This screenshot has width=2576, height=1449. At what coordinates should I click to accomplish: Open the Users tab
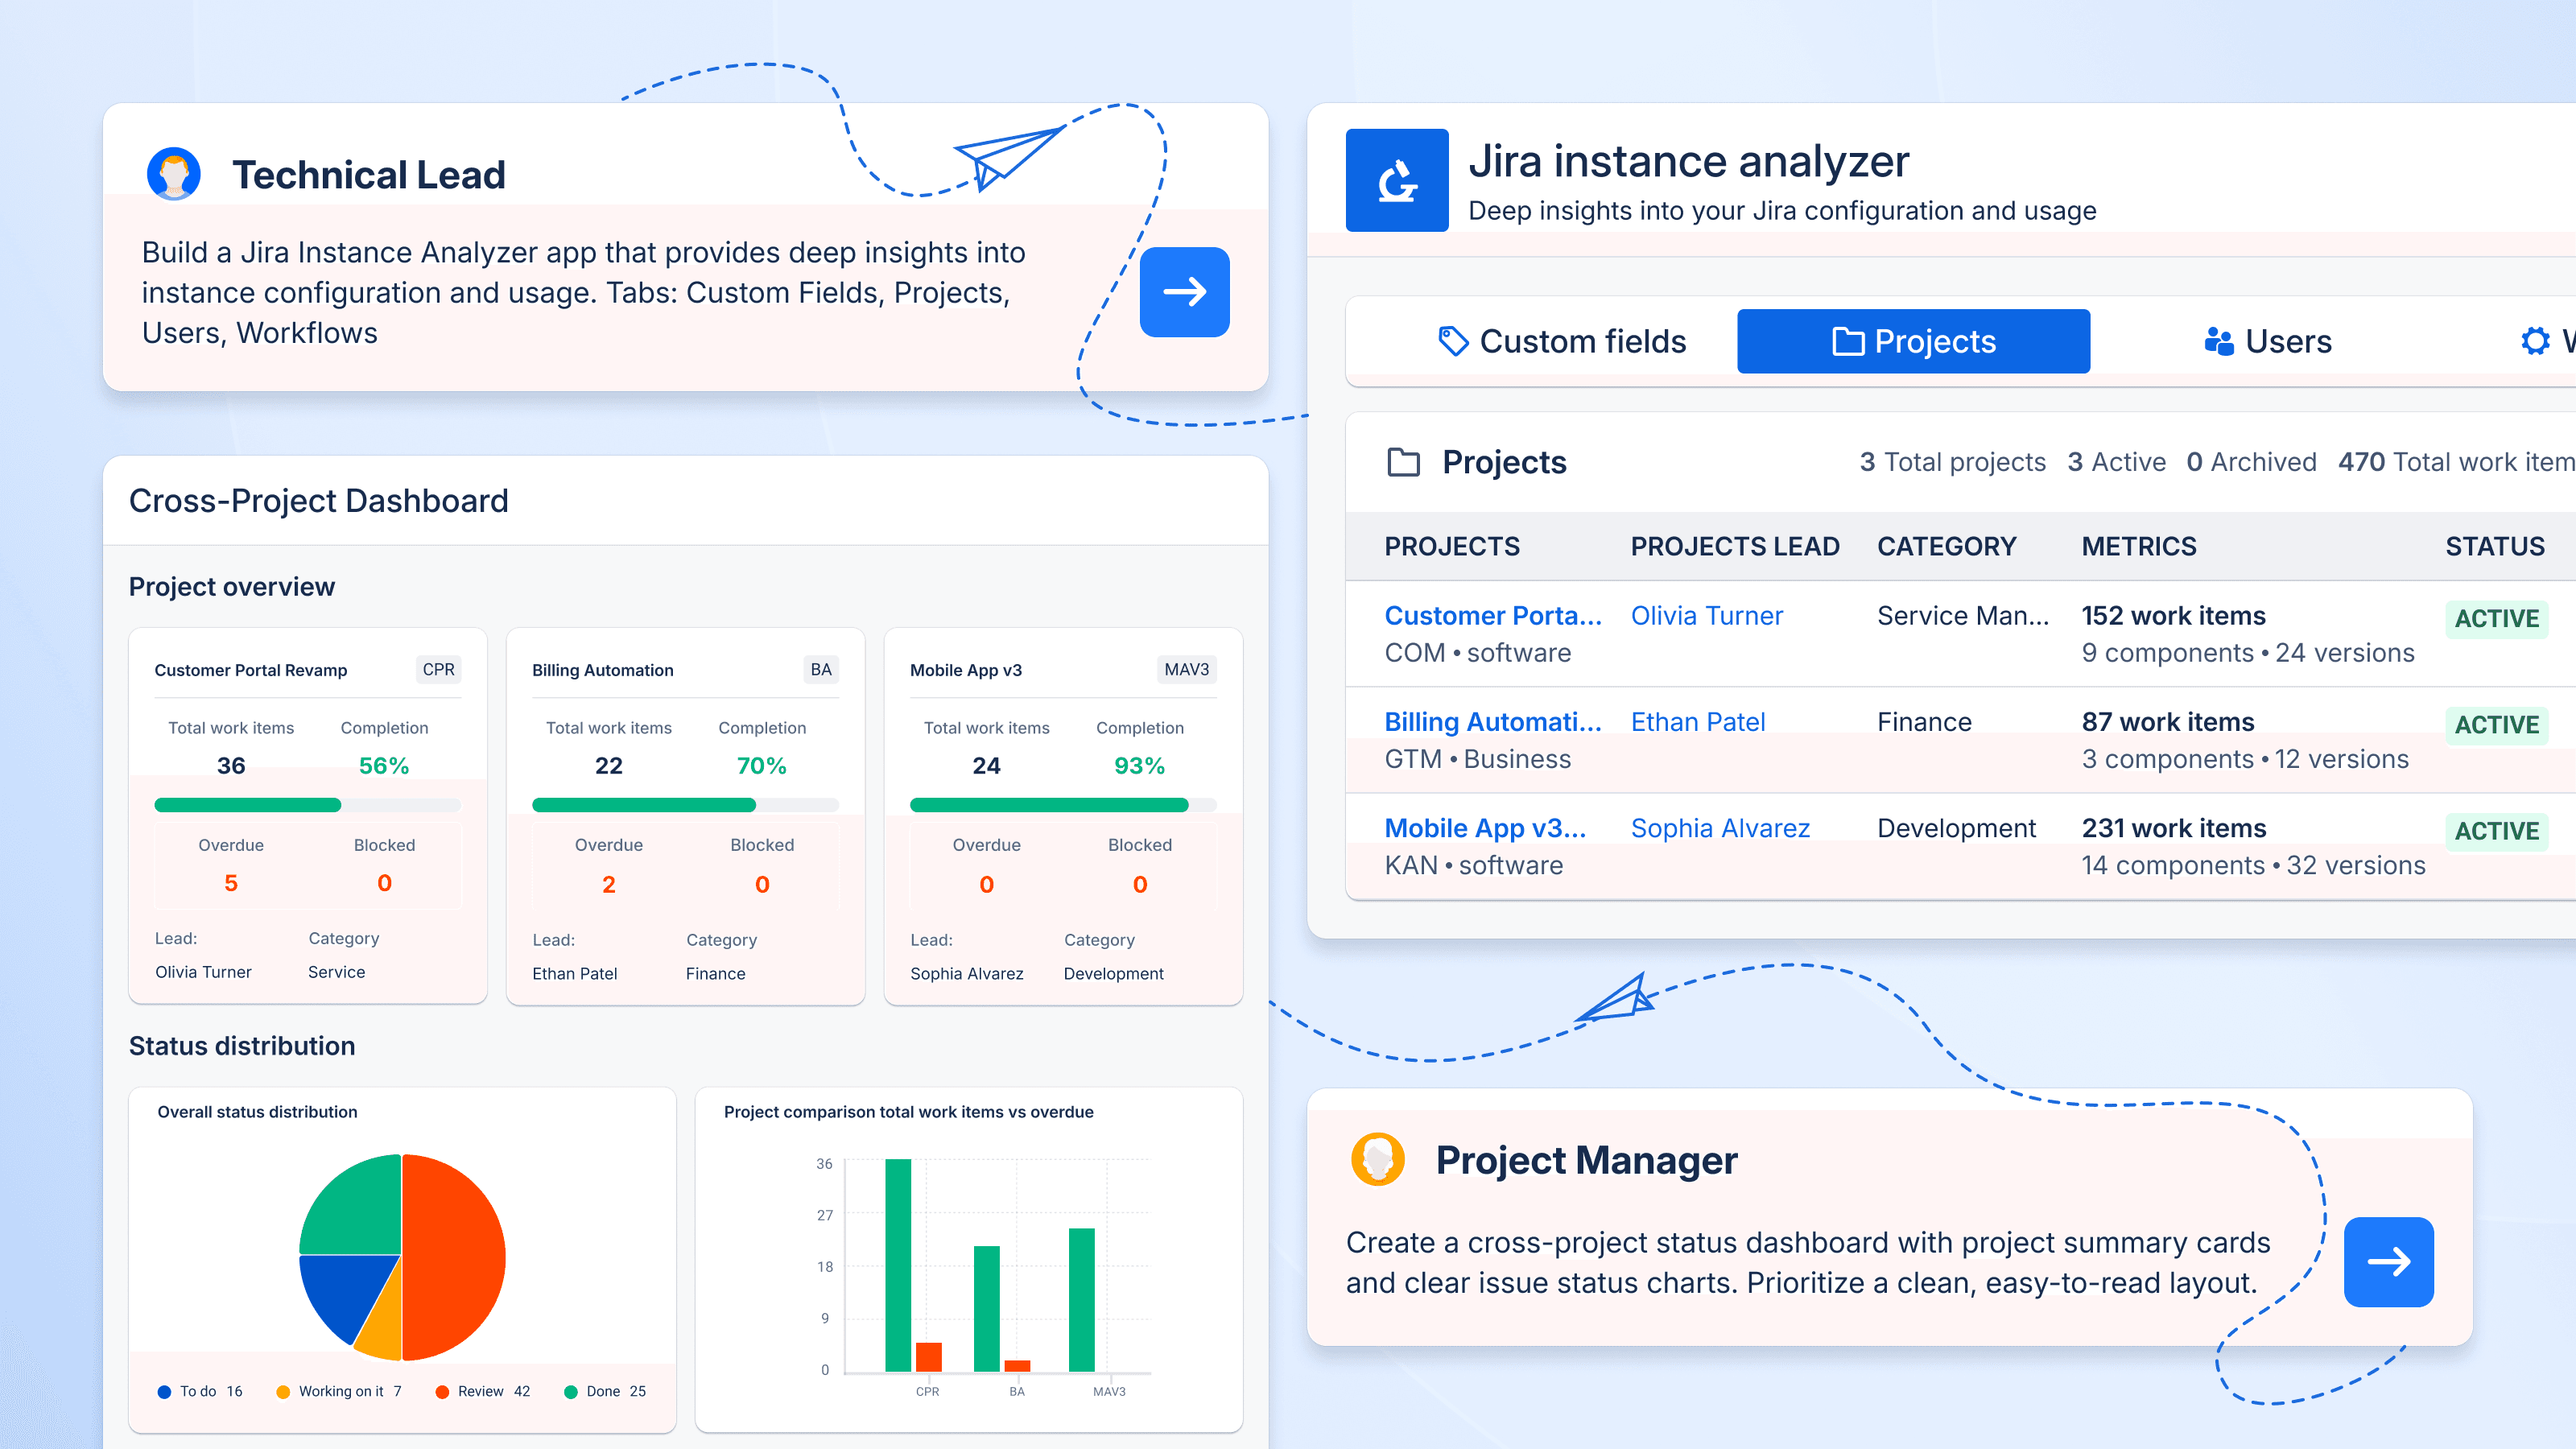(x=2265, y=341)
